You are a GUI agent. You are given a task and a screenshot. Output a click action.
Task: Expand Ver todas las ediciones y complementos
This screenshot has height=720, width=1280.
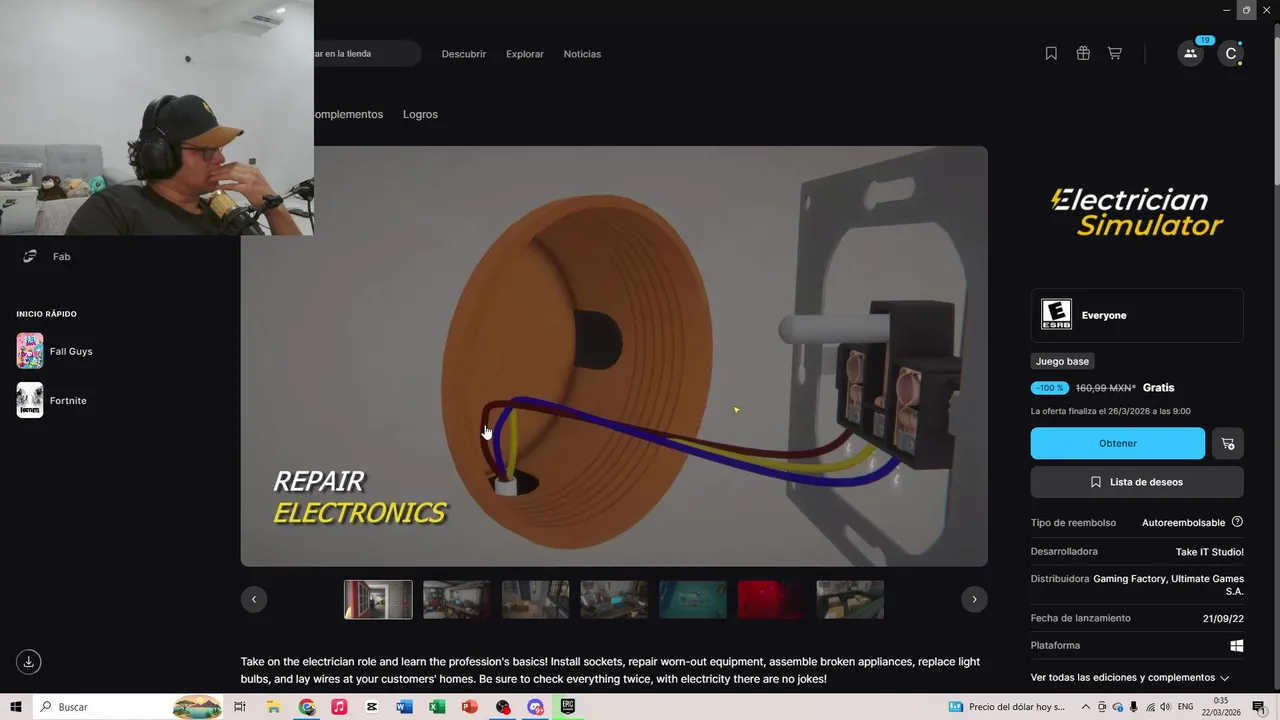1130,677
